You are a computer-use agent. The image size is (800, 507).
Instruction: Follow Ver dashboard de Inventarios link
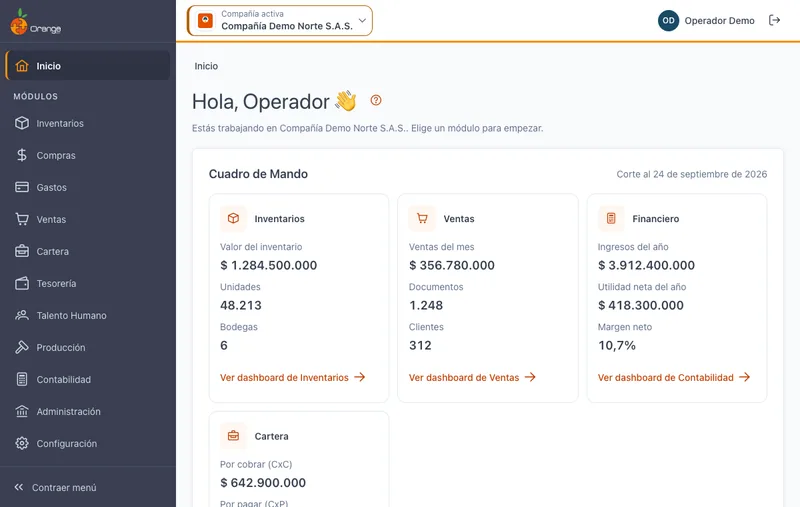point(293,377)
